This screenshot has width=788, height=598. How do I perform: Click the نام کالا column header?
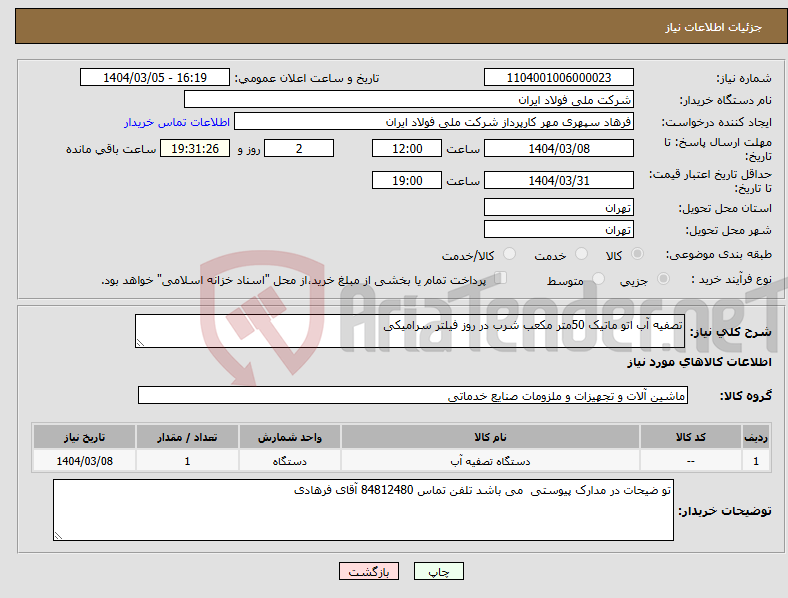[490, 437]
